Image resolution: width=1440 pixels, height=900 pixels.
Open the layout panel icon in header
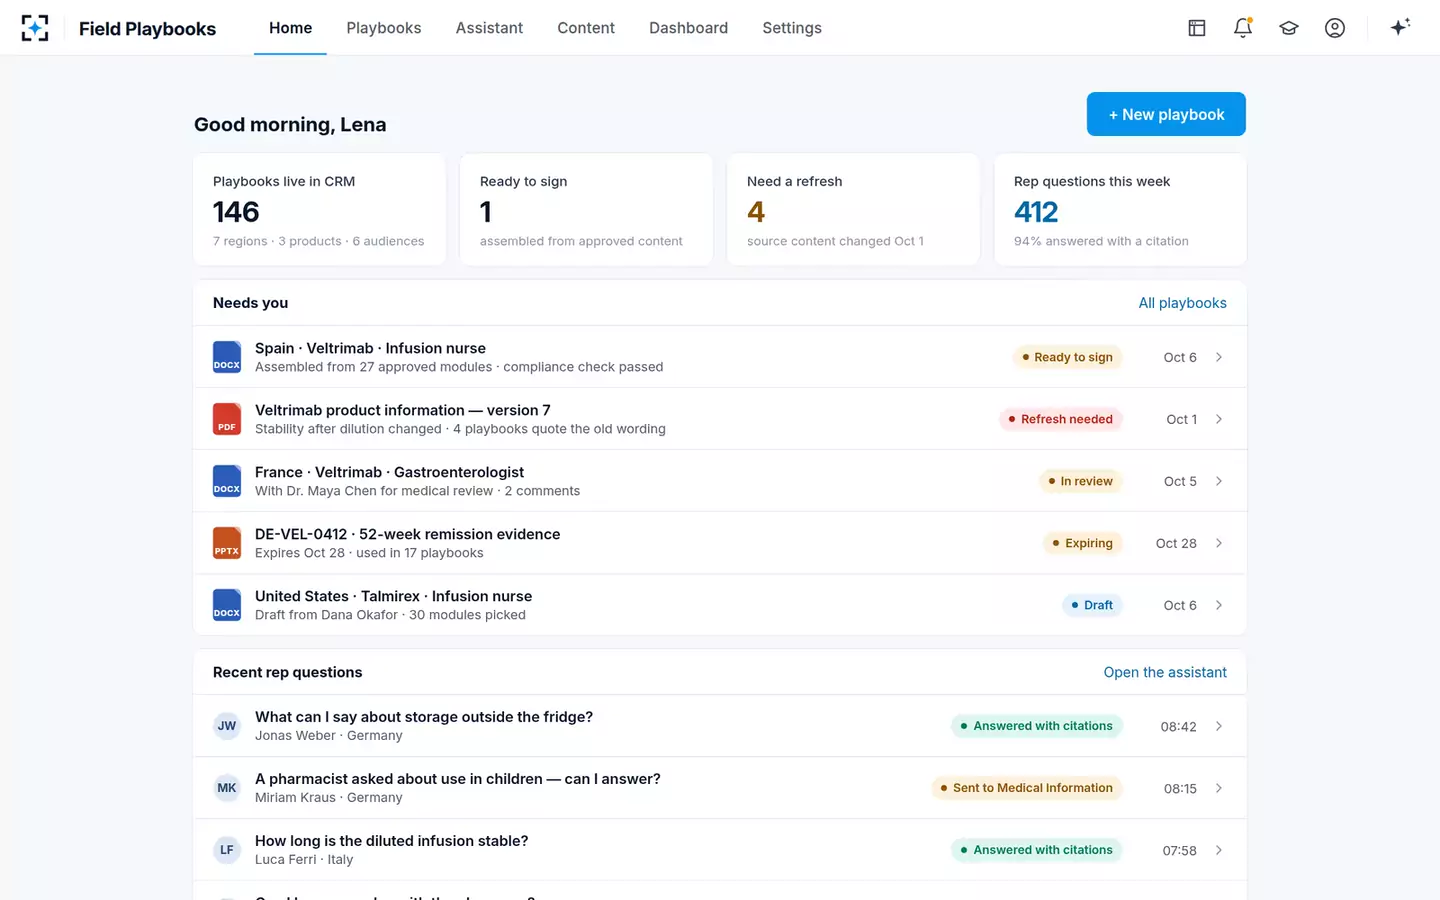point(1197,28)
